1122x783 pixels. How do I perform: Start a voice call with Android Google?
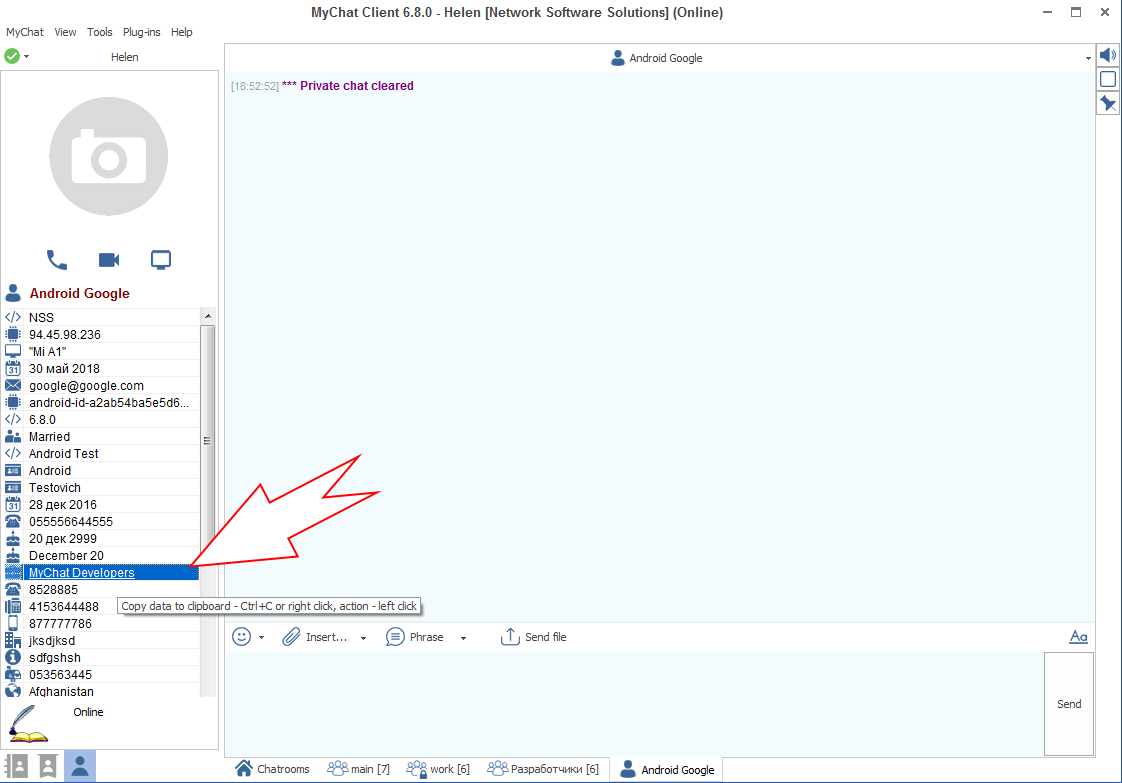point(57,260)
